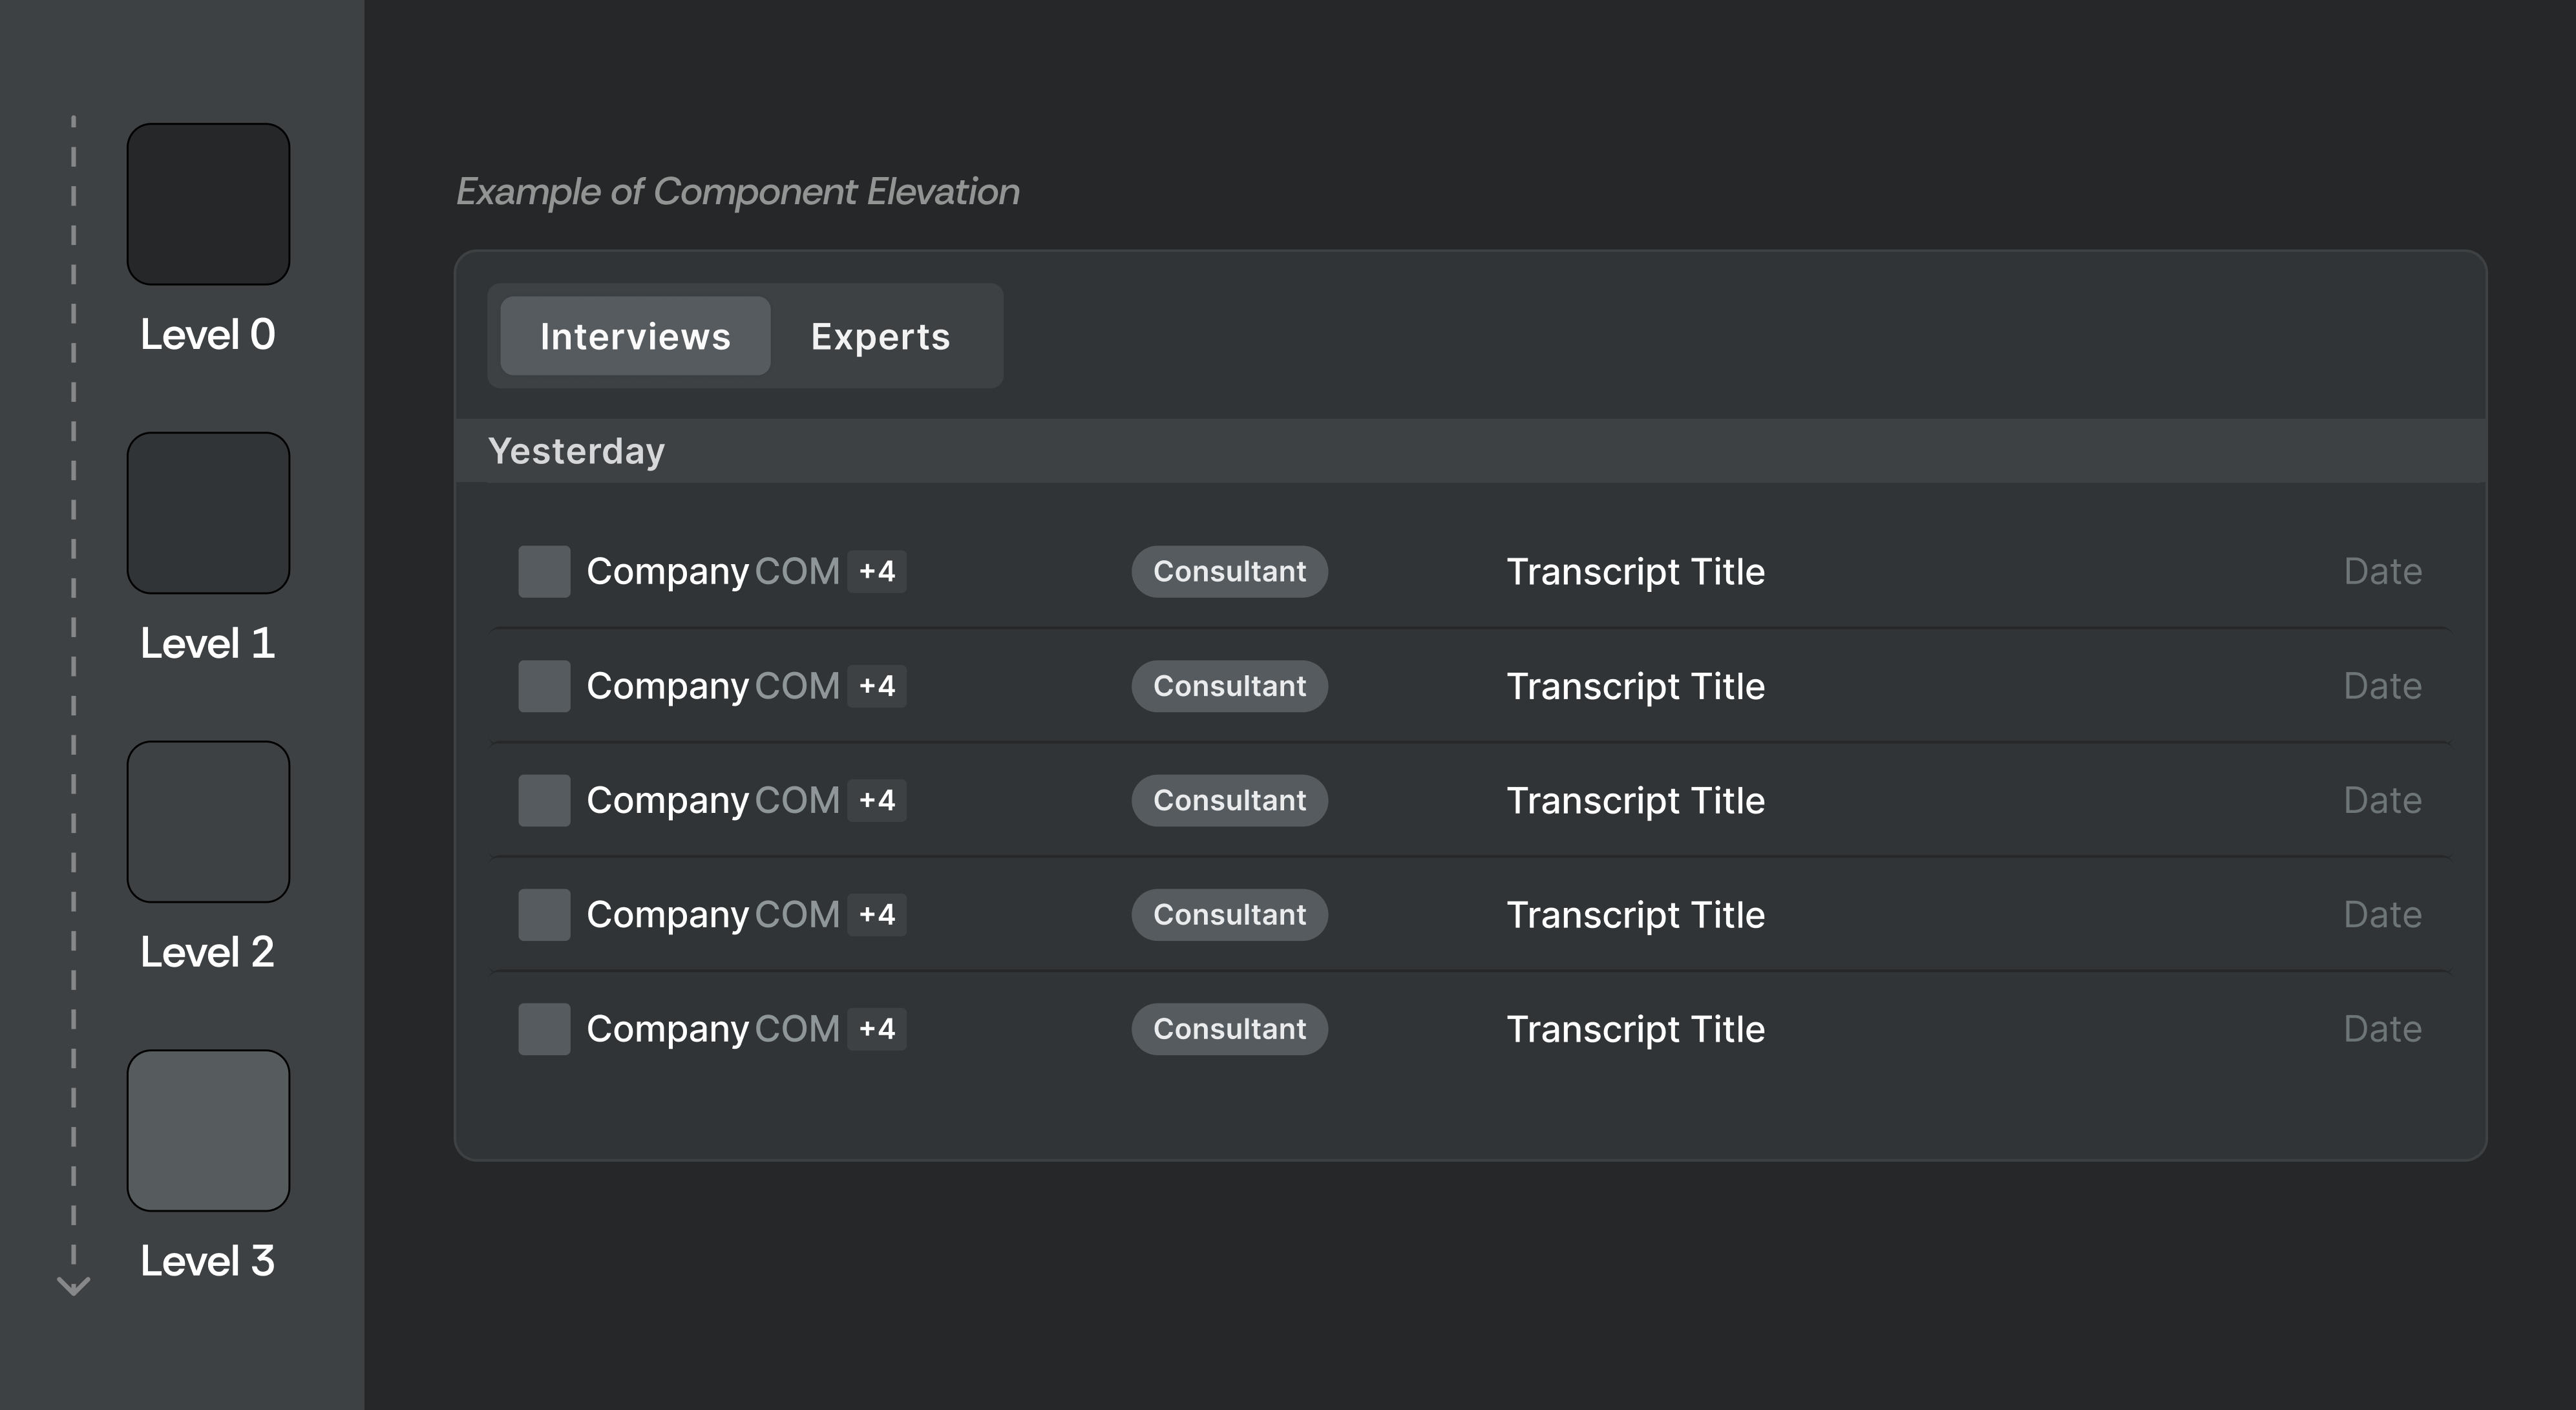Click the third row's company logo square
Image resolution: width=2576 pixels, height=1410 pixels.
[544, 800]
